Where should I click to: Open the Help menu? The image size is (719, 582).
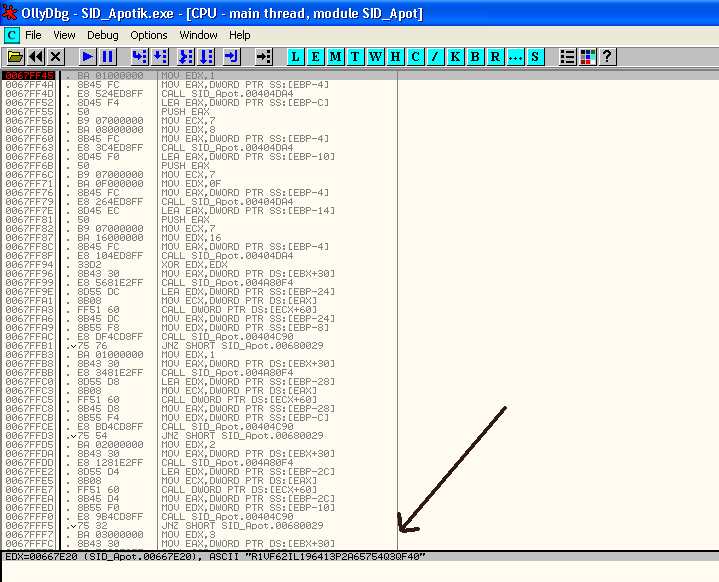[x=240, y=35]
